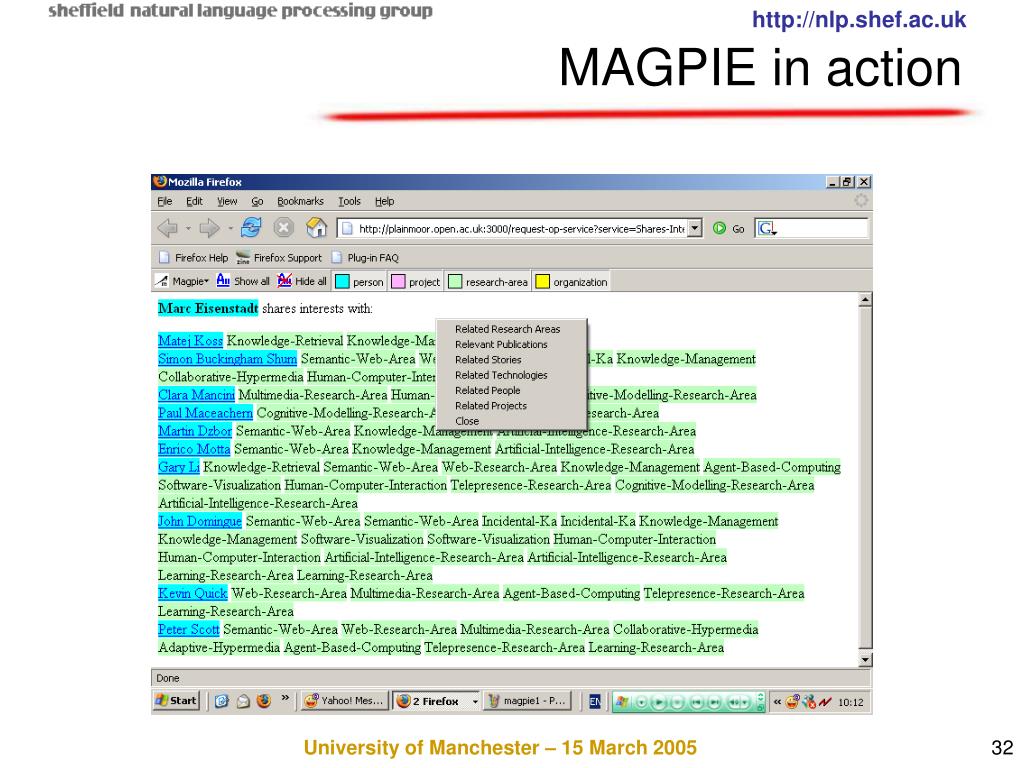
Task: Open the Edit menu
Action: click(x=194, y=201)
